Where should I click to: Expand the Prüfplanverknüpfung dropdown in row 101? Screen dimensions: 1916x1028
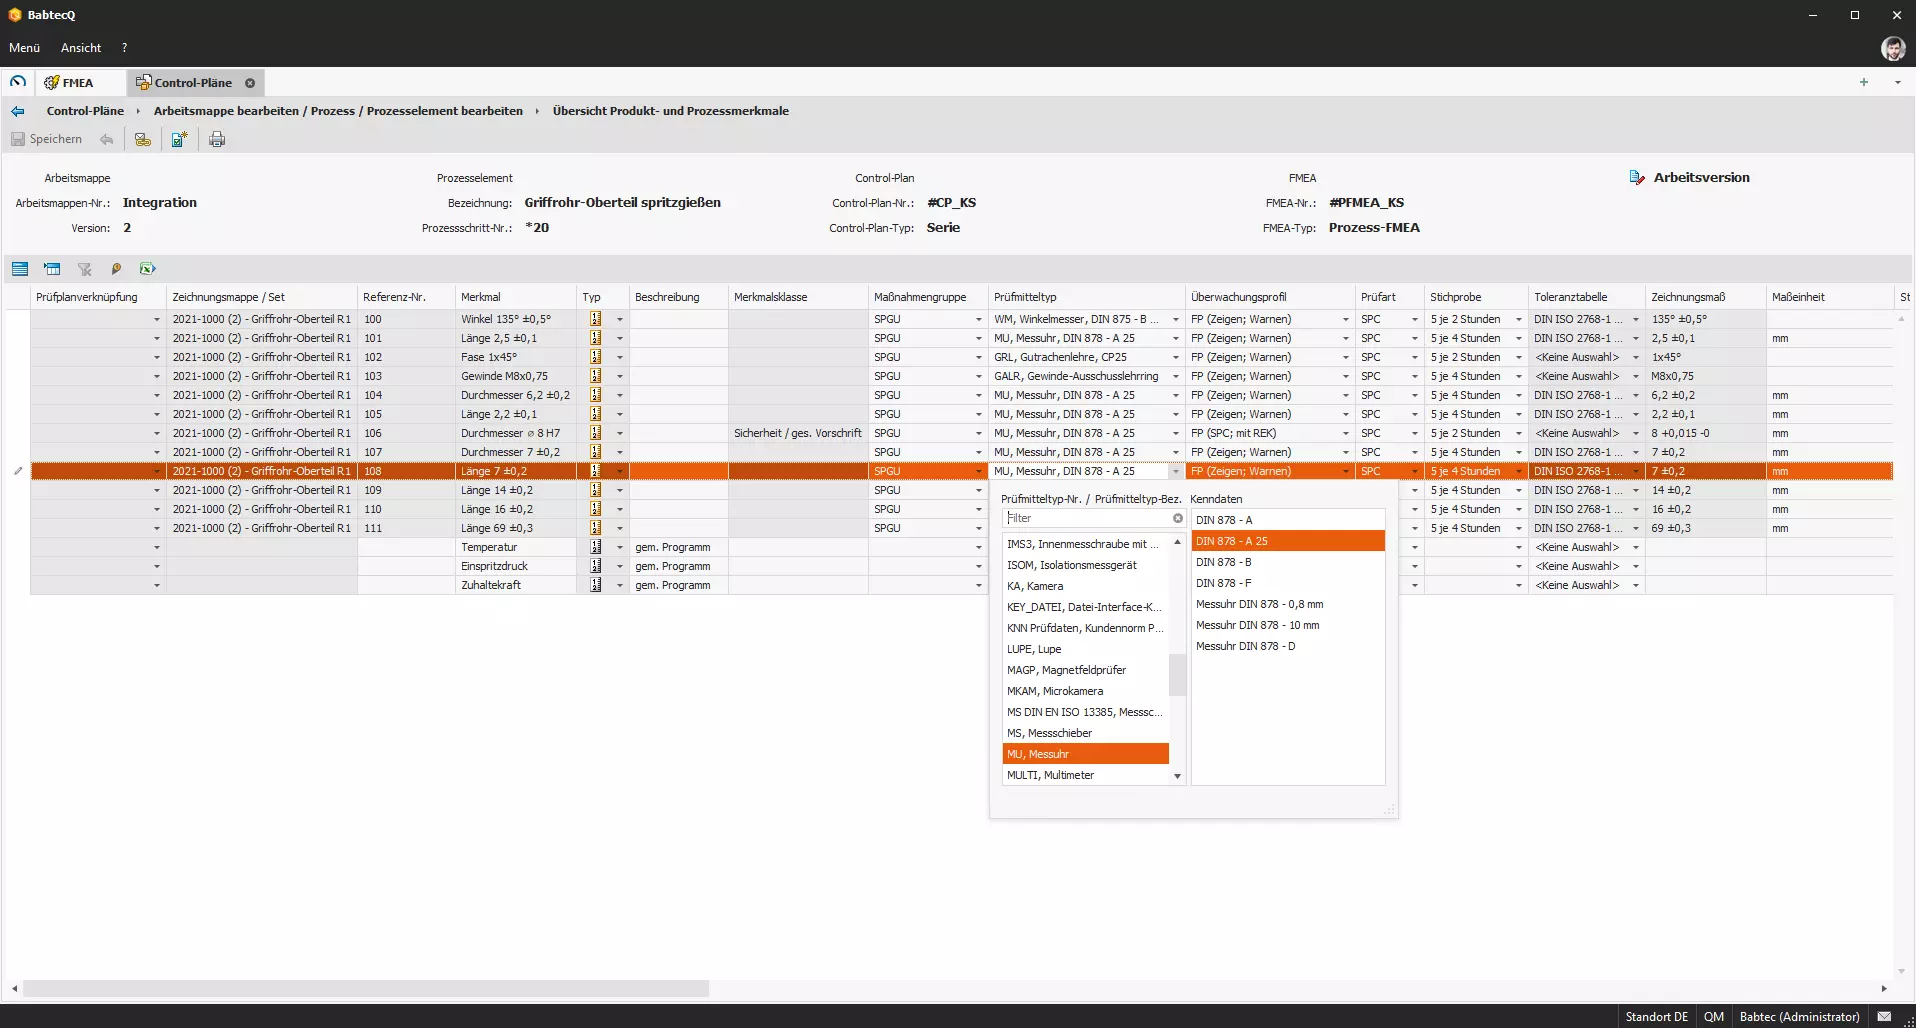157,338
